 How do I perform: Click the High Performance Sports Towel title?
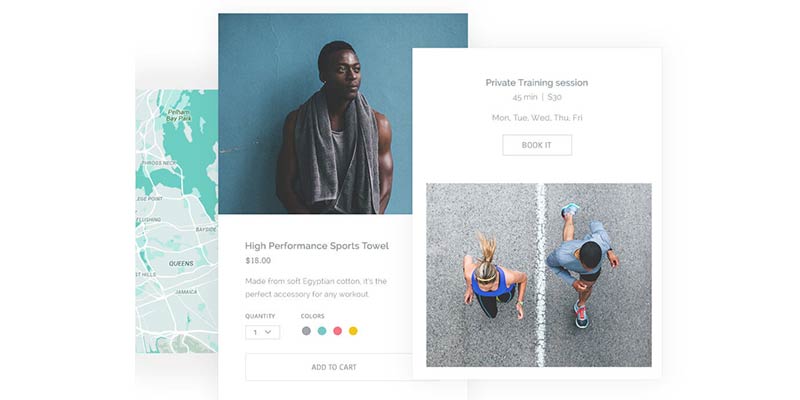point(317,246)
